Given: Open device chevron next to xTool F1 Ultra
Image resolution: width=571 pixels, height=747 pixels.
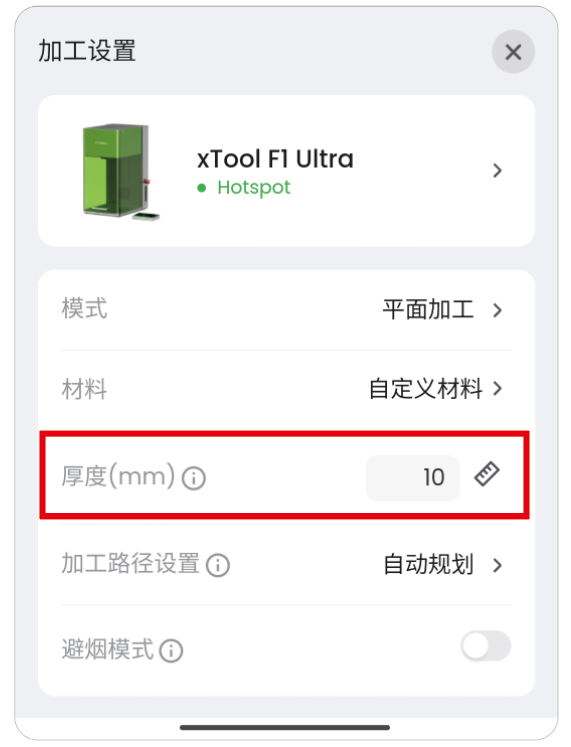Looking at the screenshot, I should click(497, 171).
